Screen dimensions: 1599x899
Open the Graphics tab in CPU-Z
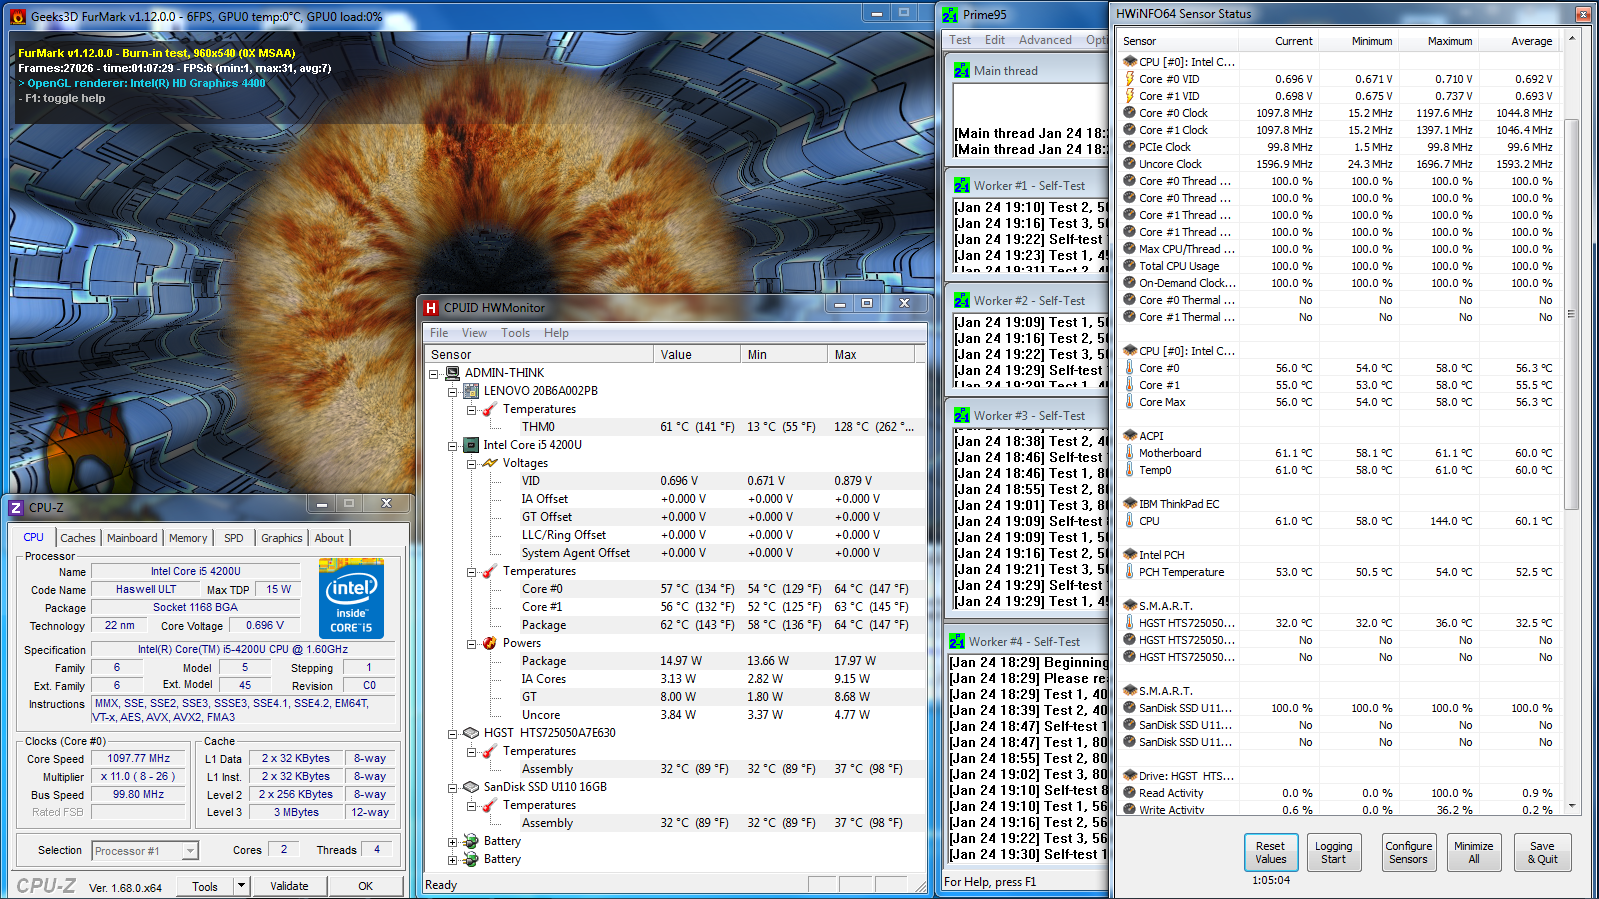tap(282, 538)
